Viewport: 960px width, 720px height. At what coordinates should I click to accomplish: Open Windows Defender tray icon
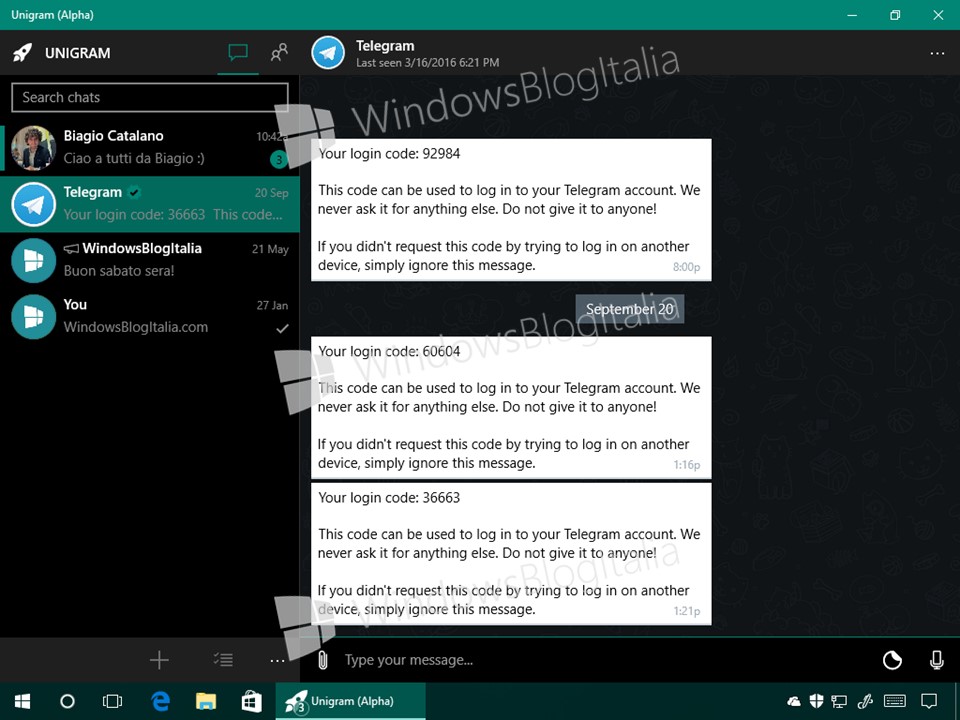click(x=816, y=702)
